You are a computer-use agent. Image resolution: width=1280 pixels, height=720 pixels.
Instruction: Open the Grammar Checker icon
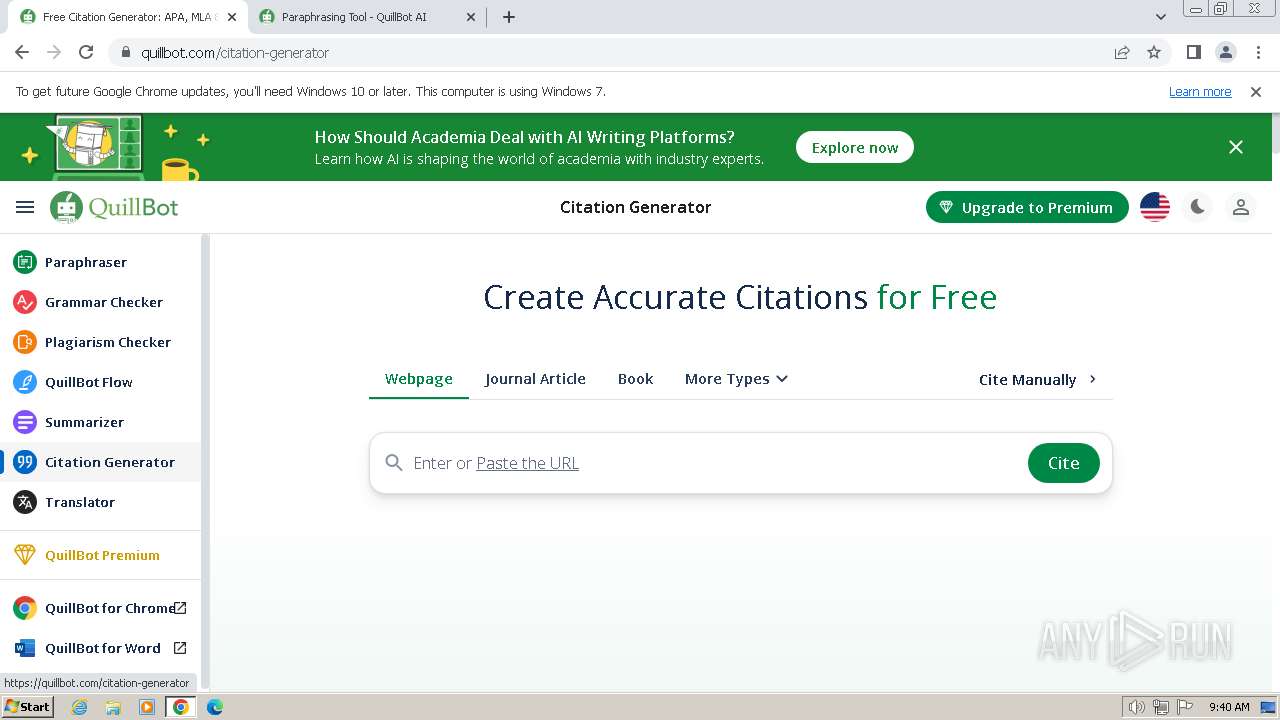pos(25,302)
